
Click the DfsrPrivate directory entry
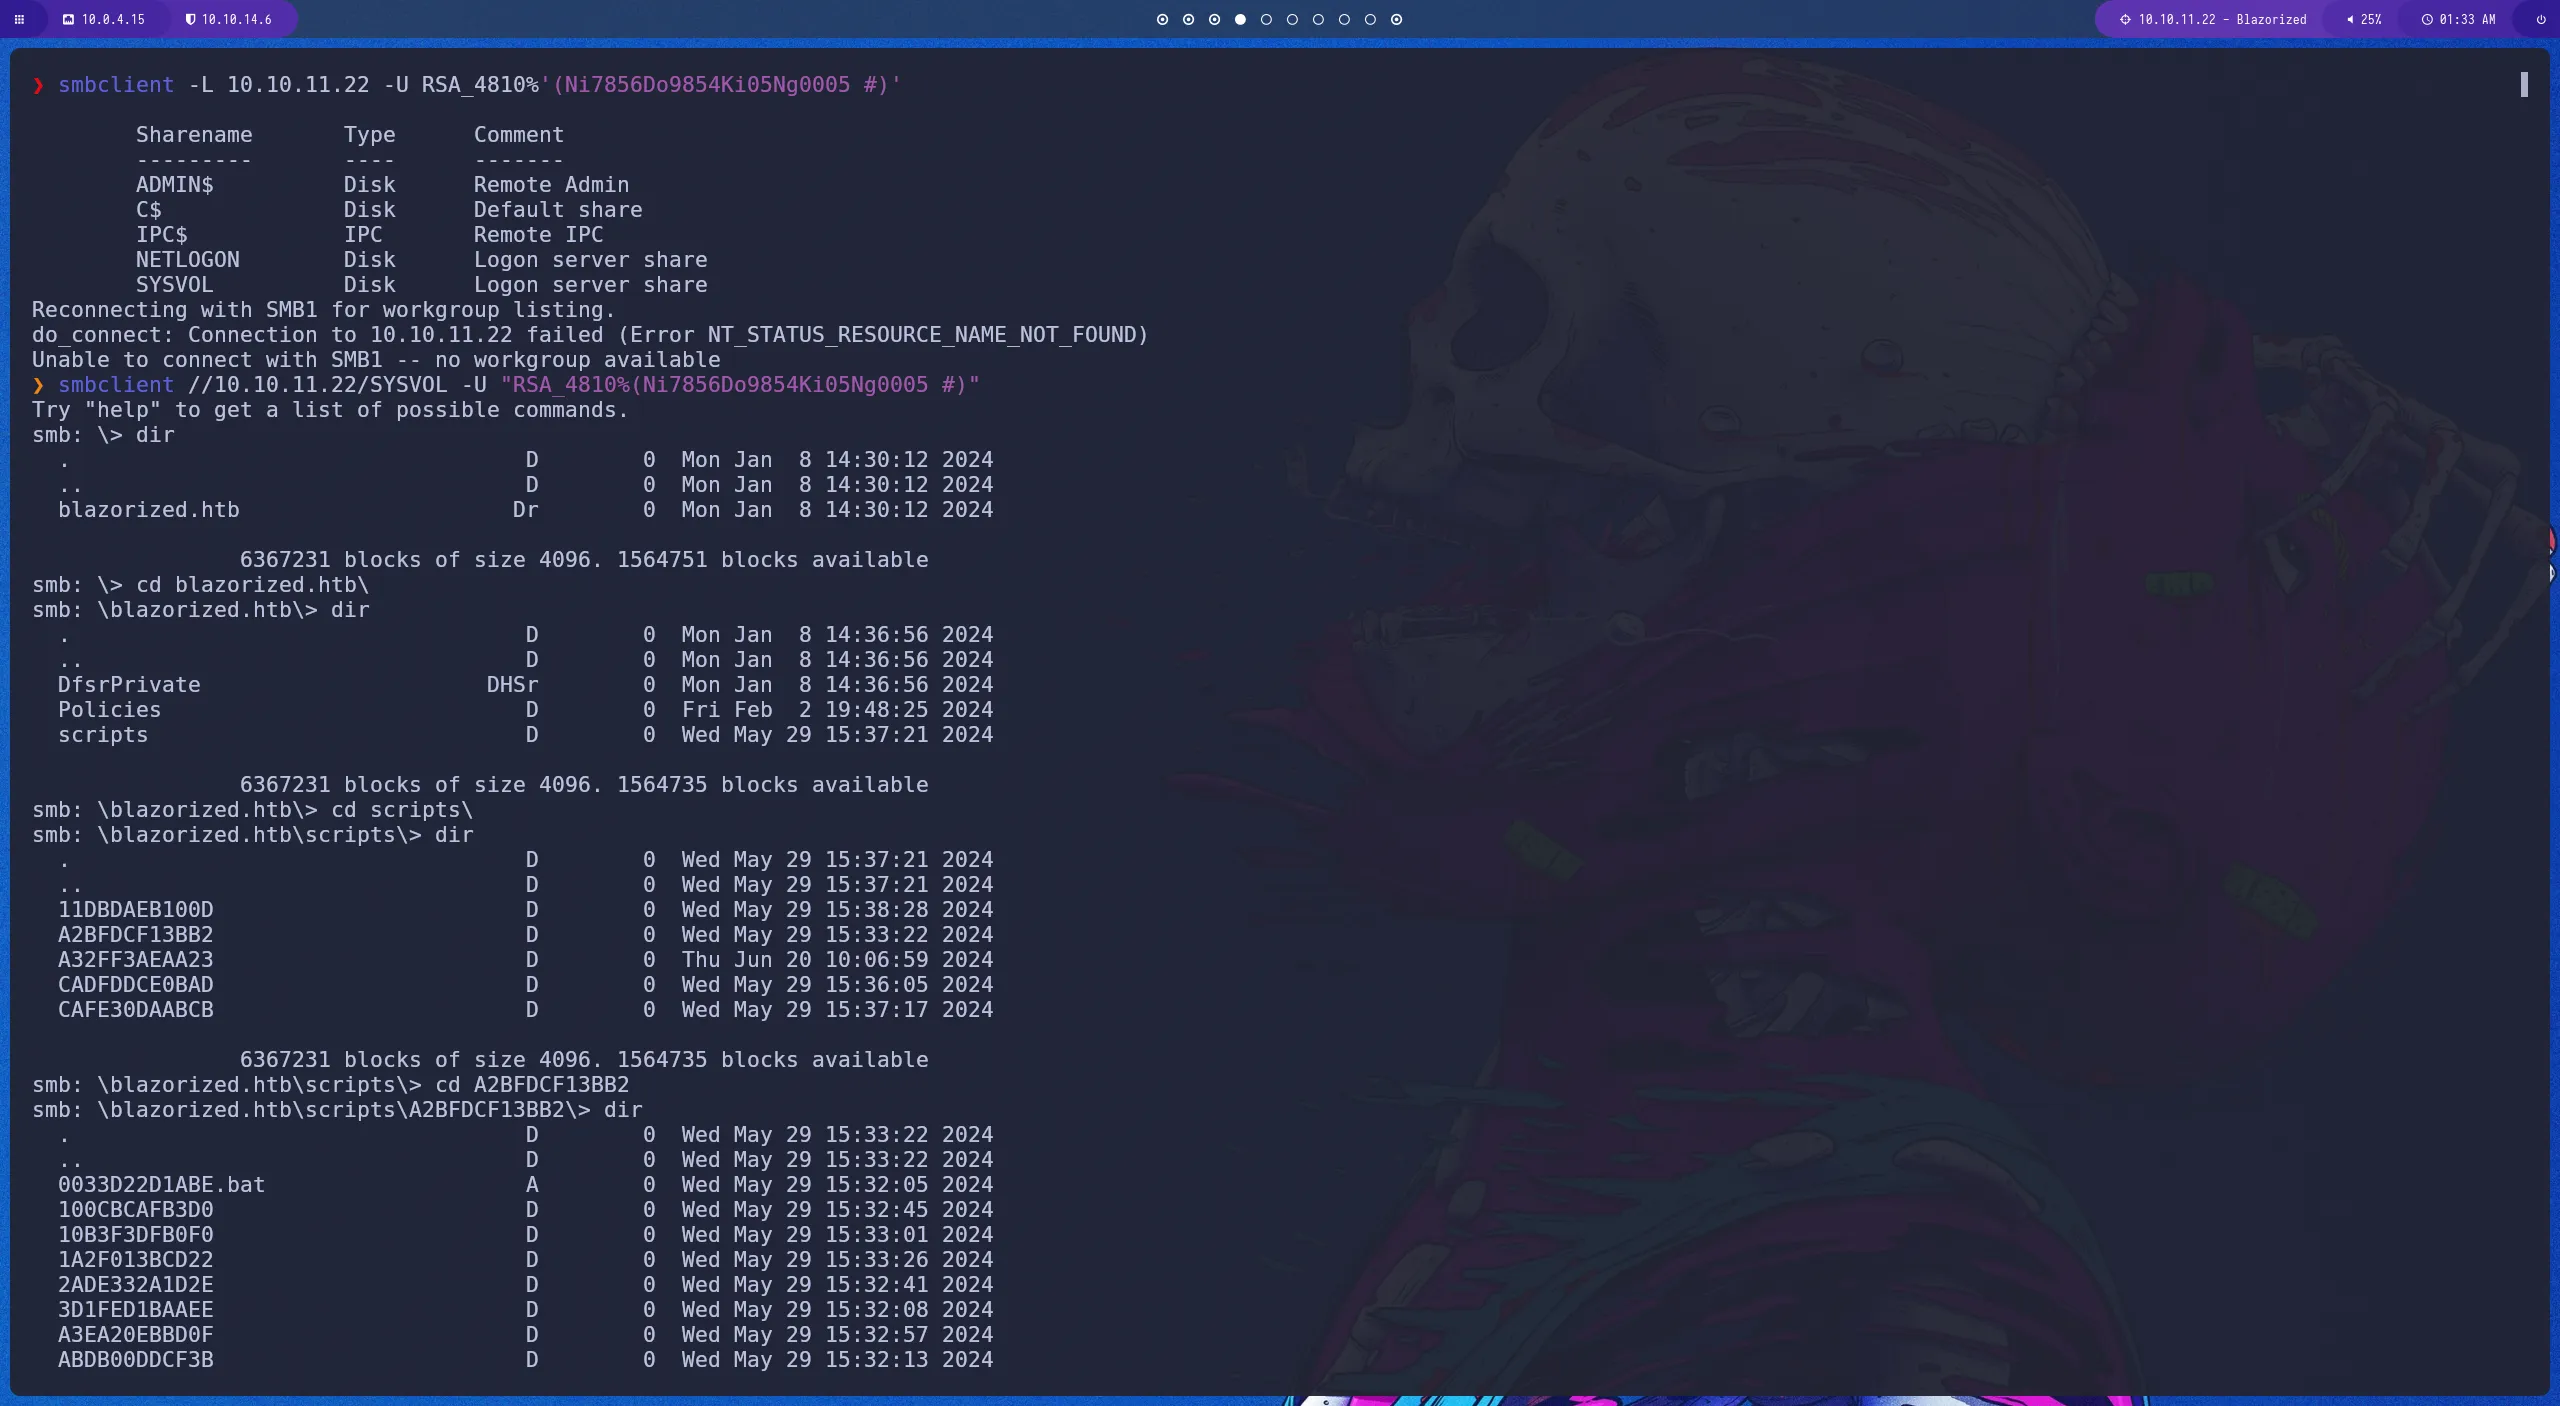129,685
